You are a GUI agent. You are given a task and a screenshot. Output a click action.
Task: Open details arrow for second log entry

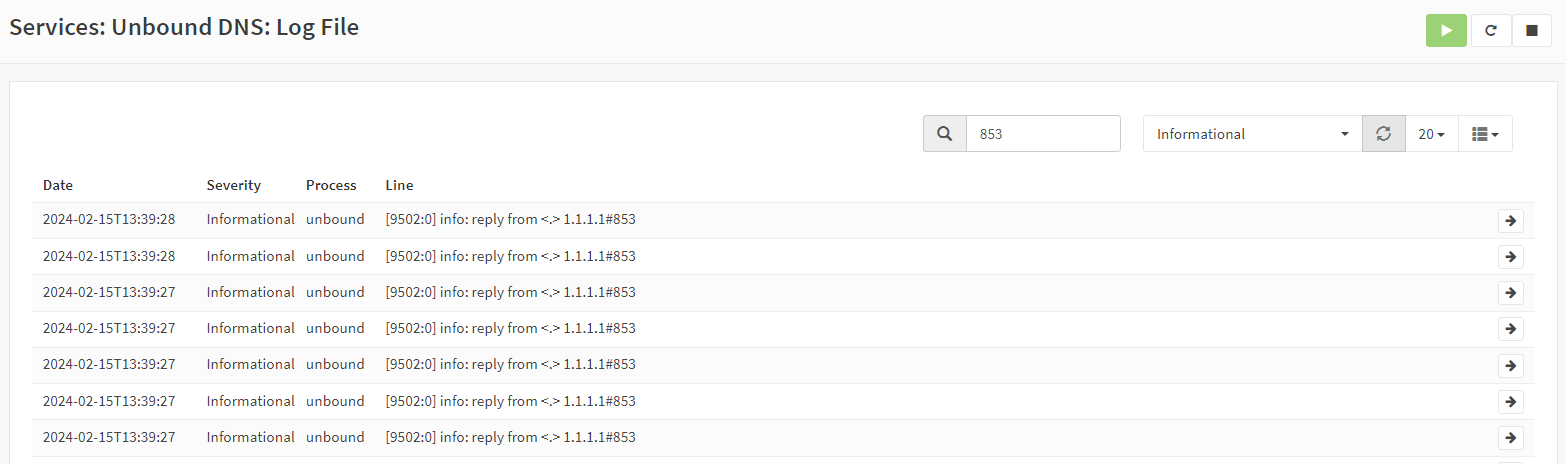(x=1510, y=257)
